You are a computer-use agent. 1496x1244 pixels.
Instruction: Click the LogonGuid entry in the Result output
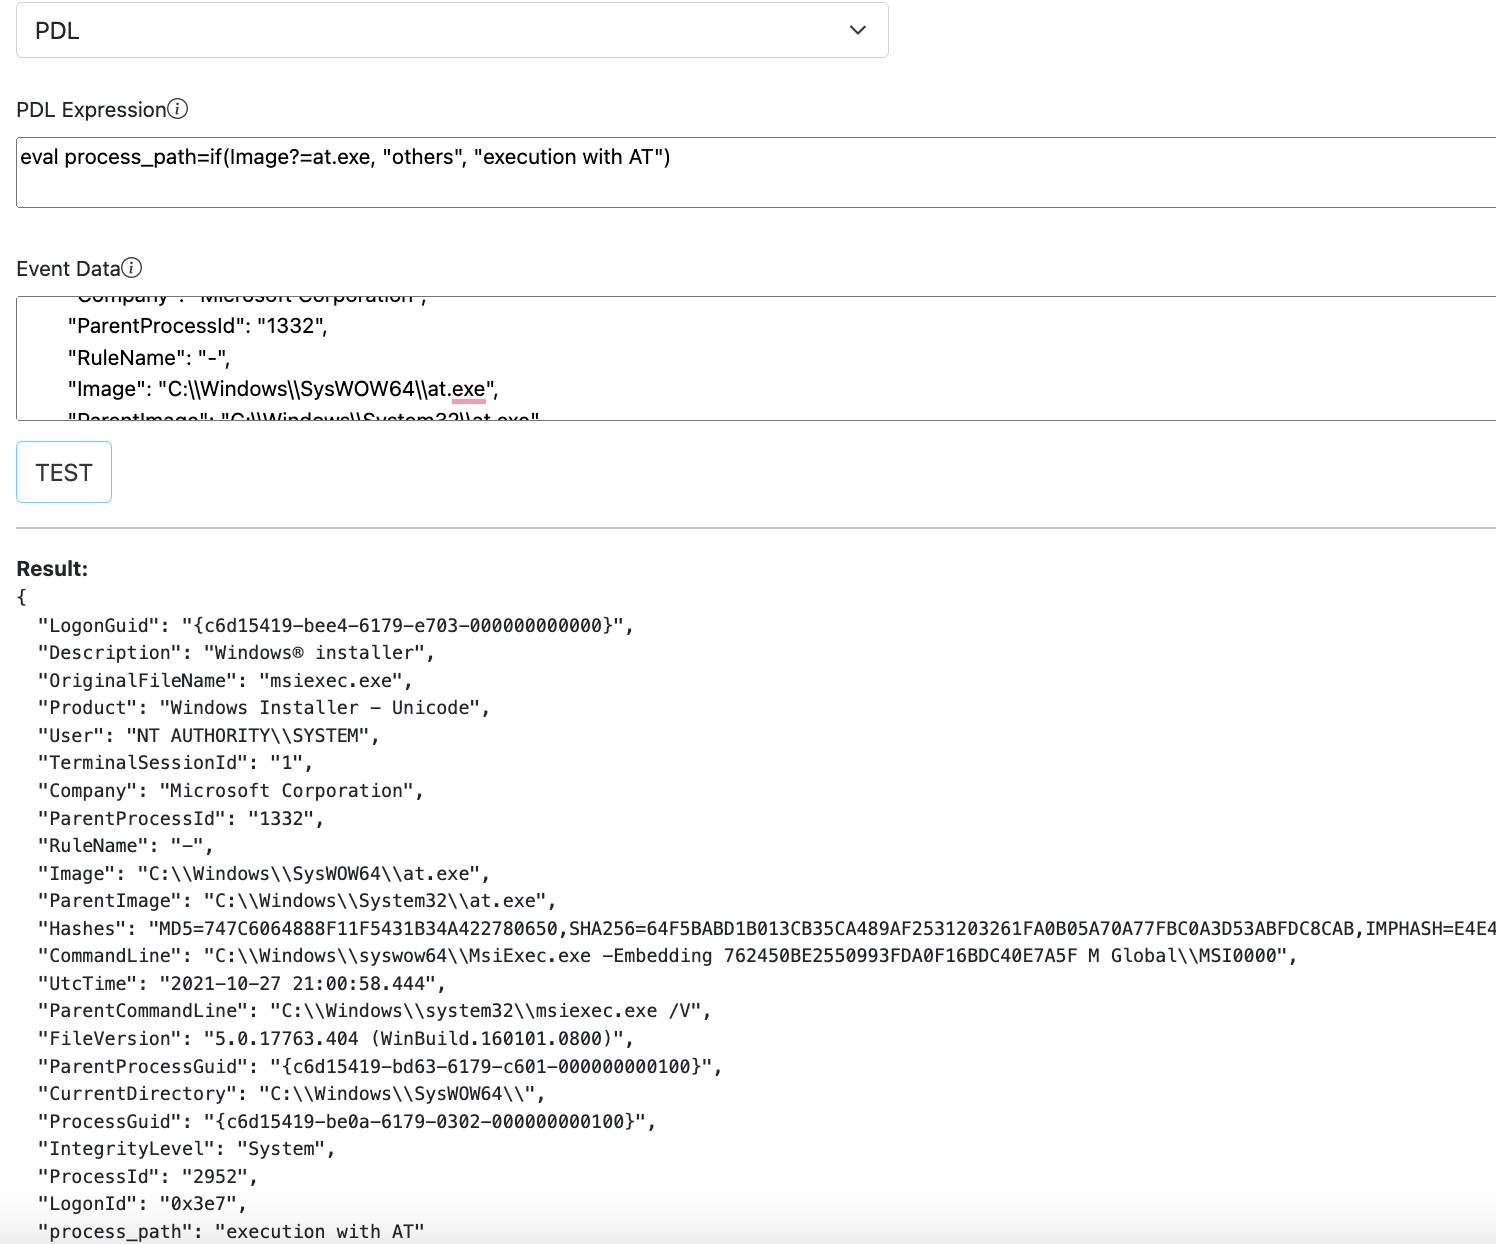(336, 626)
